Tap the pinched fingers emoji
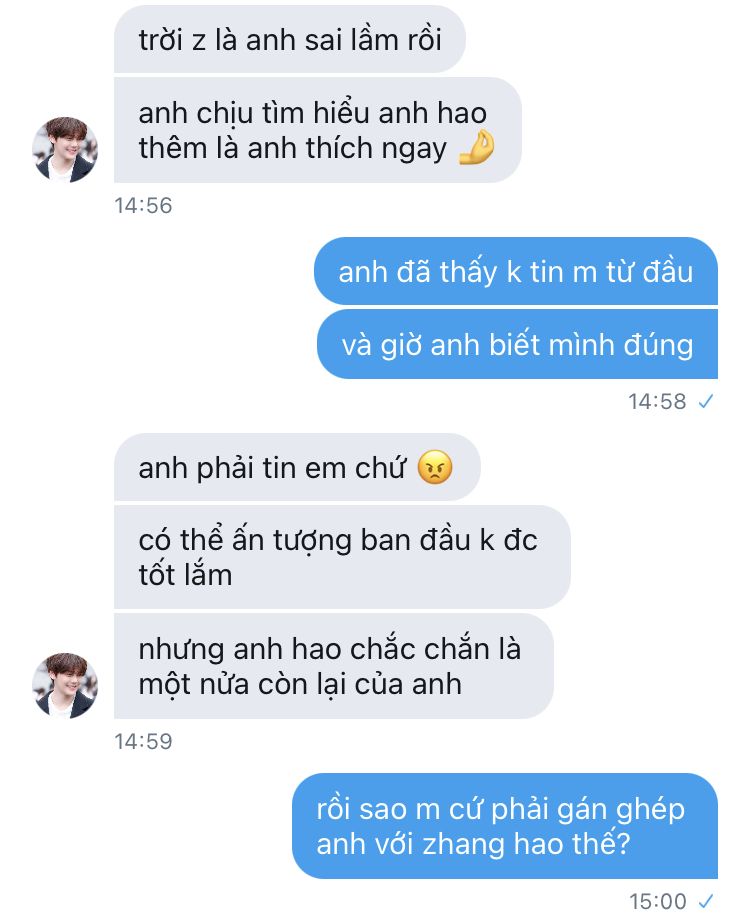 coord(477,147)
